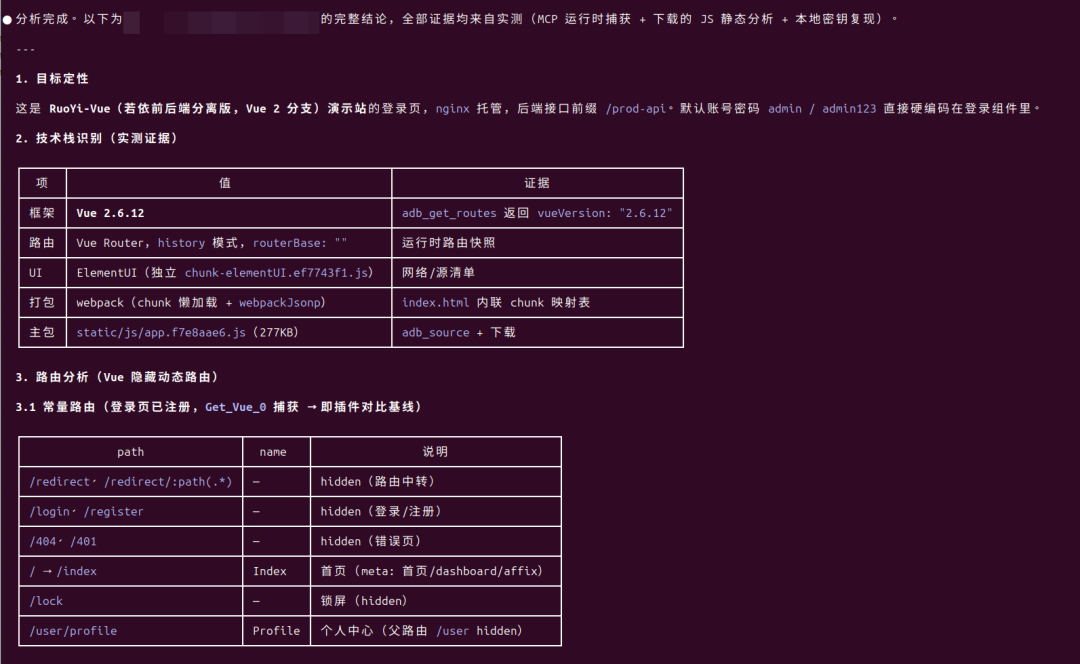This screenshot has height=664, width=1080.
Task: Click the white bullet before '分析完成'
Action: [x=7, y=19]
